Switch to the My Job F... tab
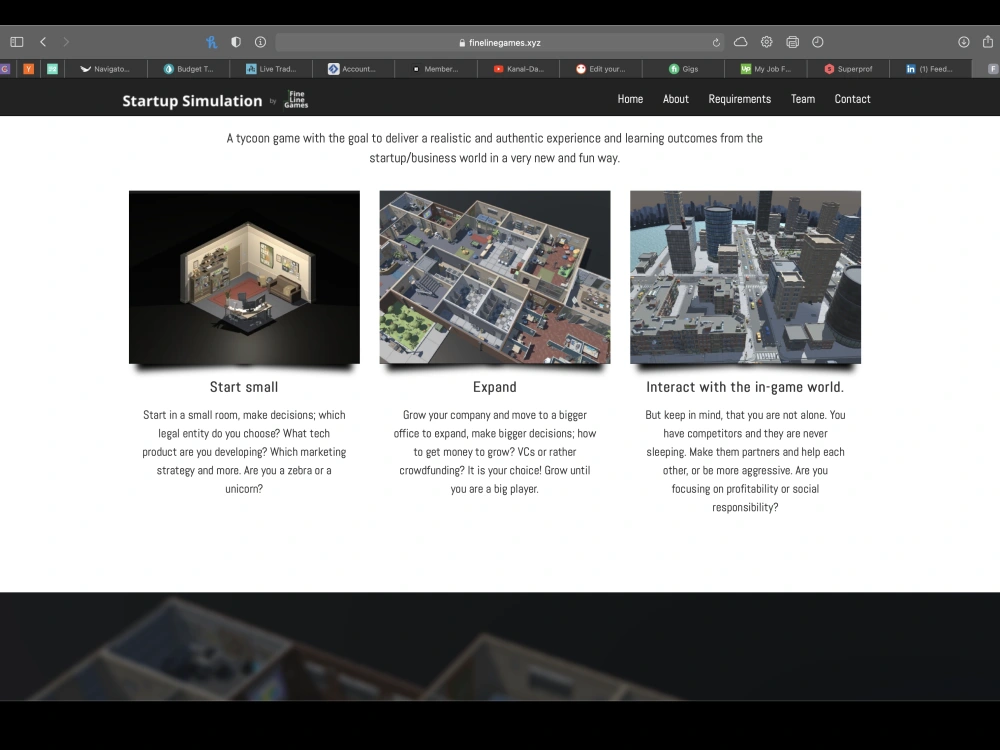The width and height of the screenshot is (1000, 750). click(766, 69)
